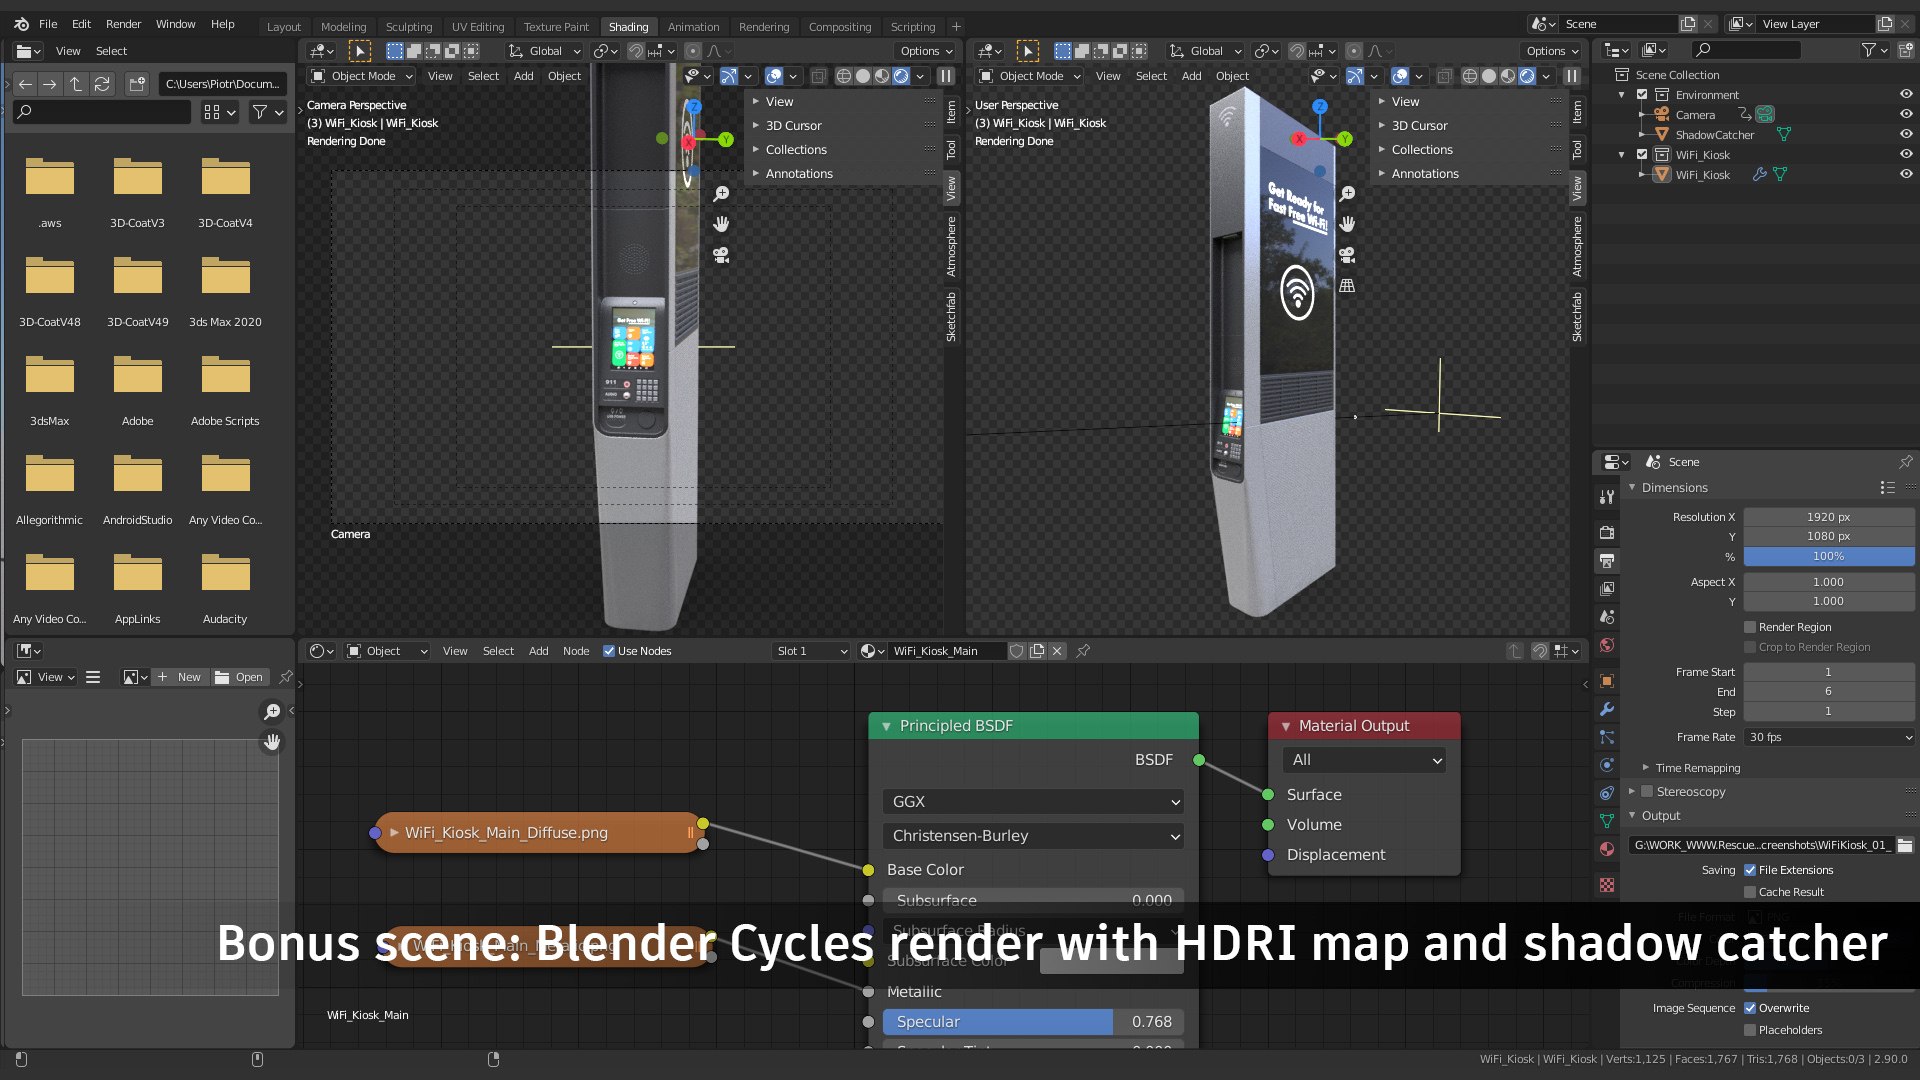Refresh the file browser list
The image size is (1920, 1080).
pos(102,84)
